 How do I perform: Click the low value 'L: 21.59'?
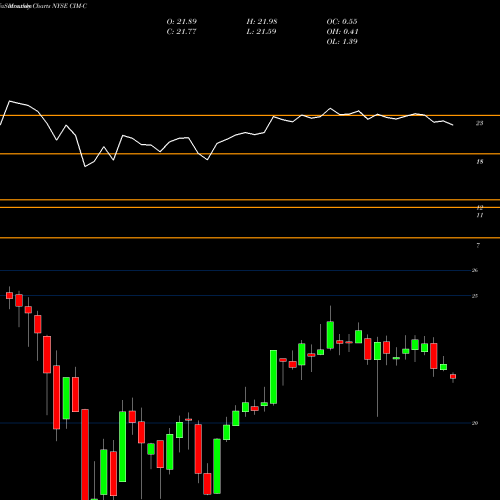tap(261, 32)
